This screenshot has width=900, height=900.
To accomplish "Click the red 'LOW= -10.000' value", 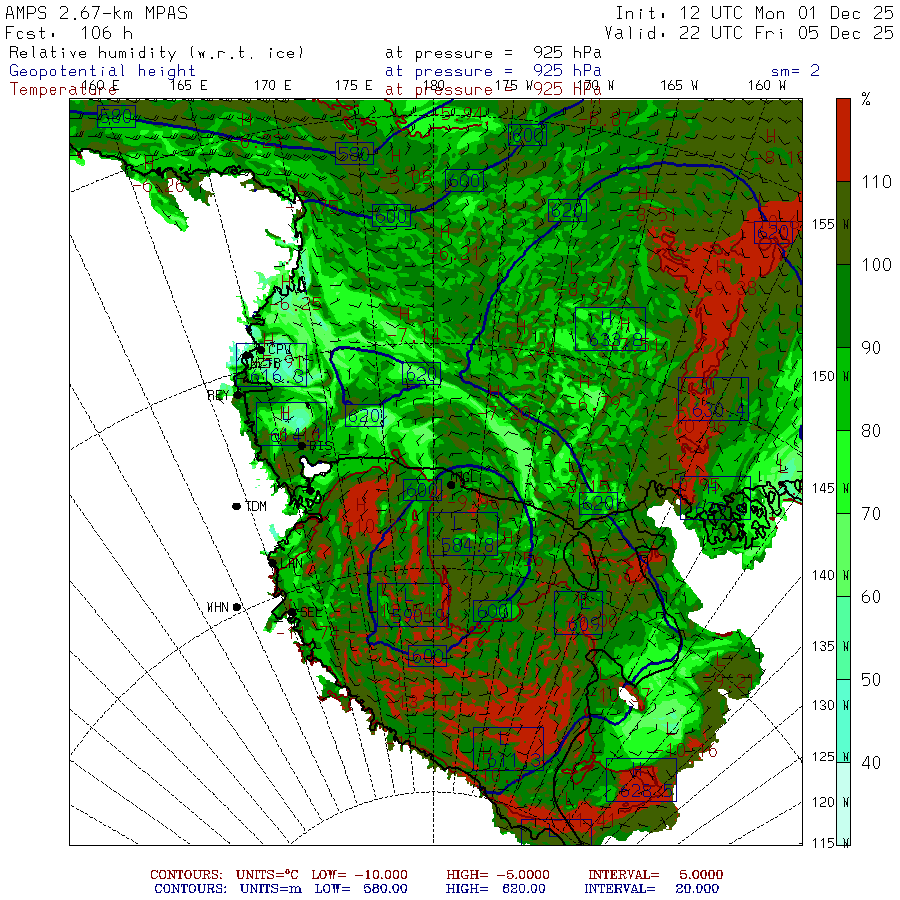I will [360, 875].
